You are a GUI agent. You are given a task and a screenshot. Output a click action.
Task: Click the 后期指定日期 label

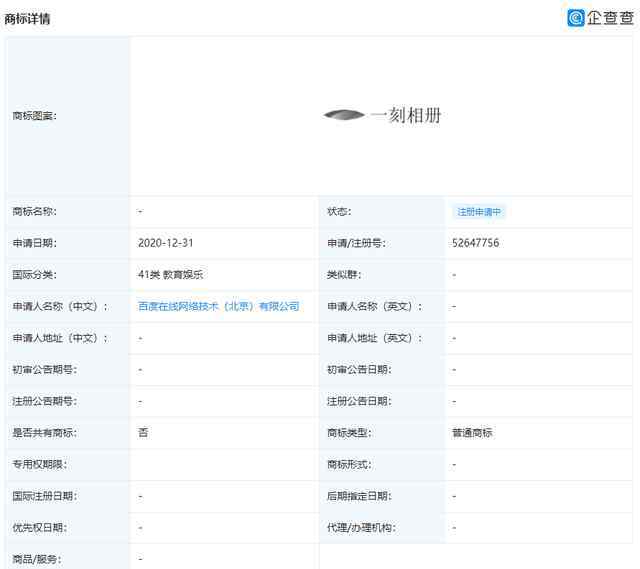(360, 496)
